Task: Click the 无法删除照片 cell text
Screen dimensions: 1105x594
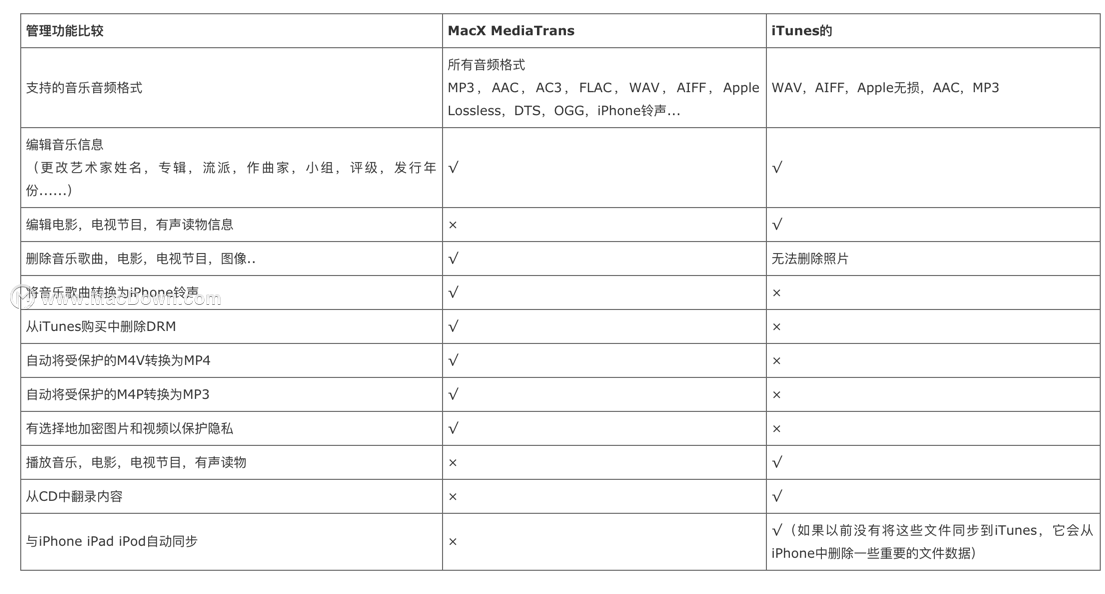Action: click(x=810, y=259)
